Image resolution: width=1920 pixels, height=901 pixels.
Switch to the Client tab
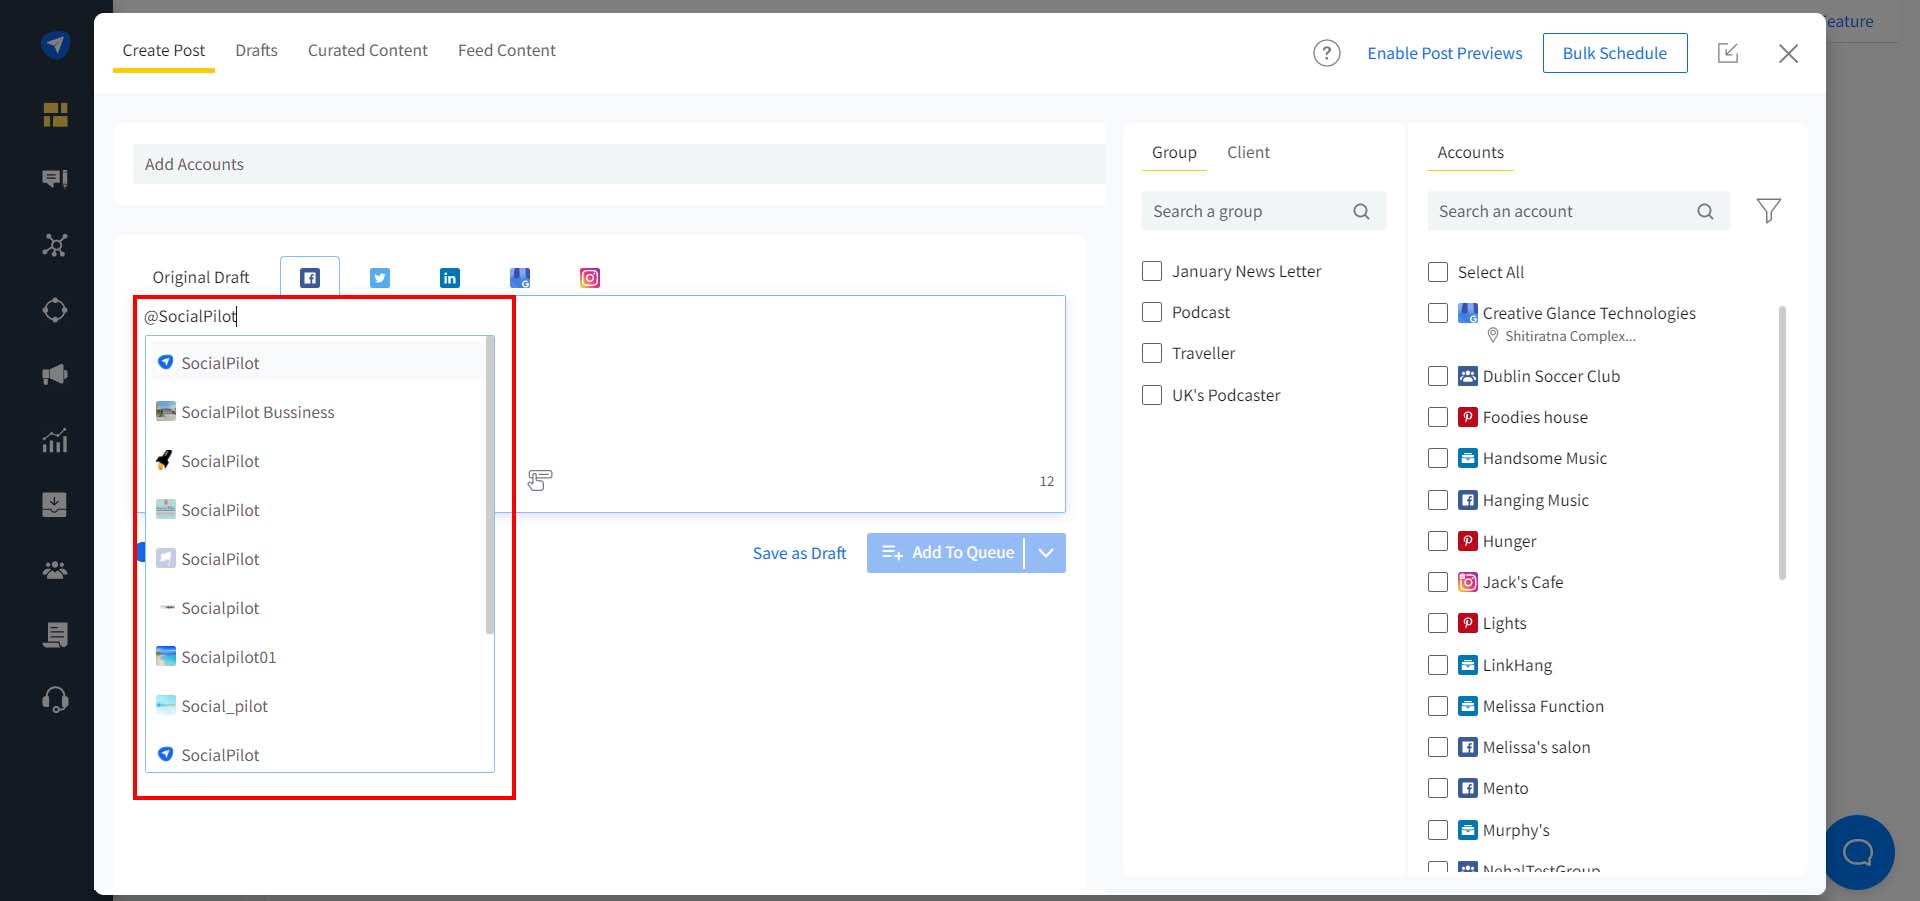click(x=1248, y=152)
